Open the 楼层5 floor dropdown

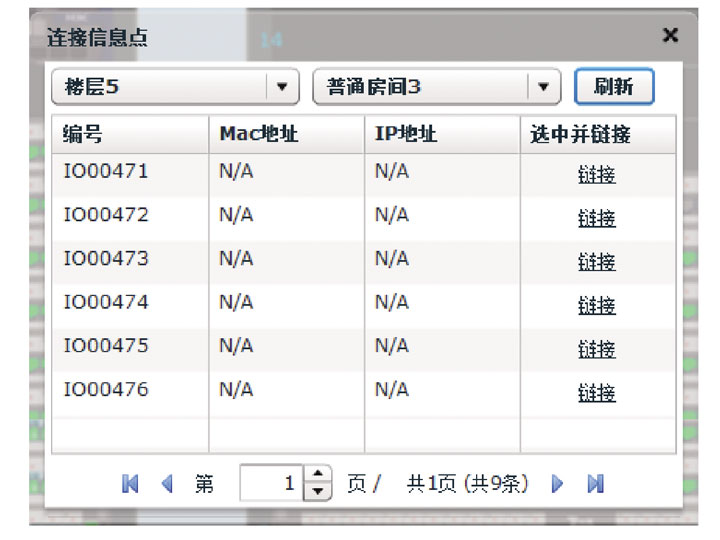coord(282,87)
